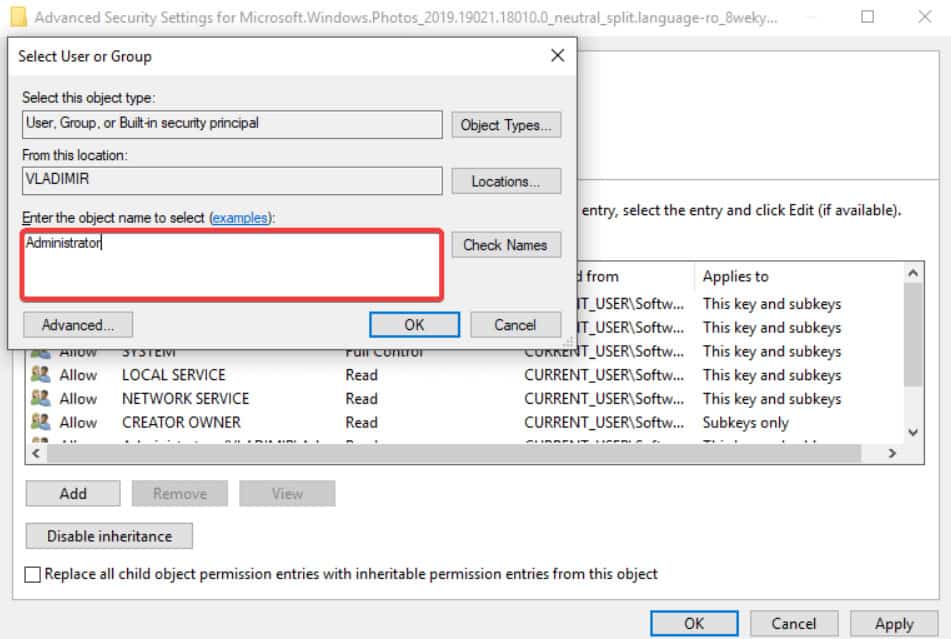The width and height of the screenshot is (951, 639).
Task: Enable Replace all child object permission entries
Action: 33,574
